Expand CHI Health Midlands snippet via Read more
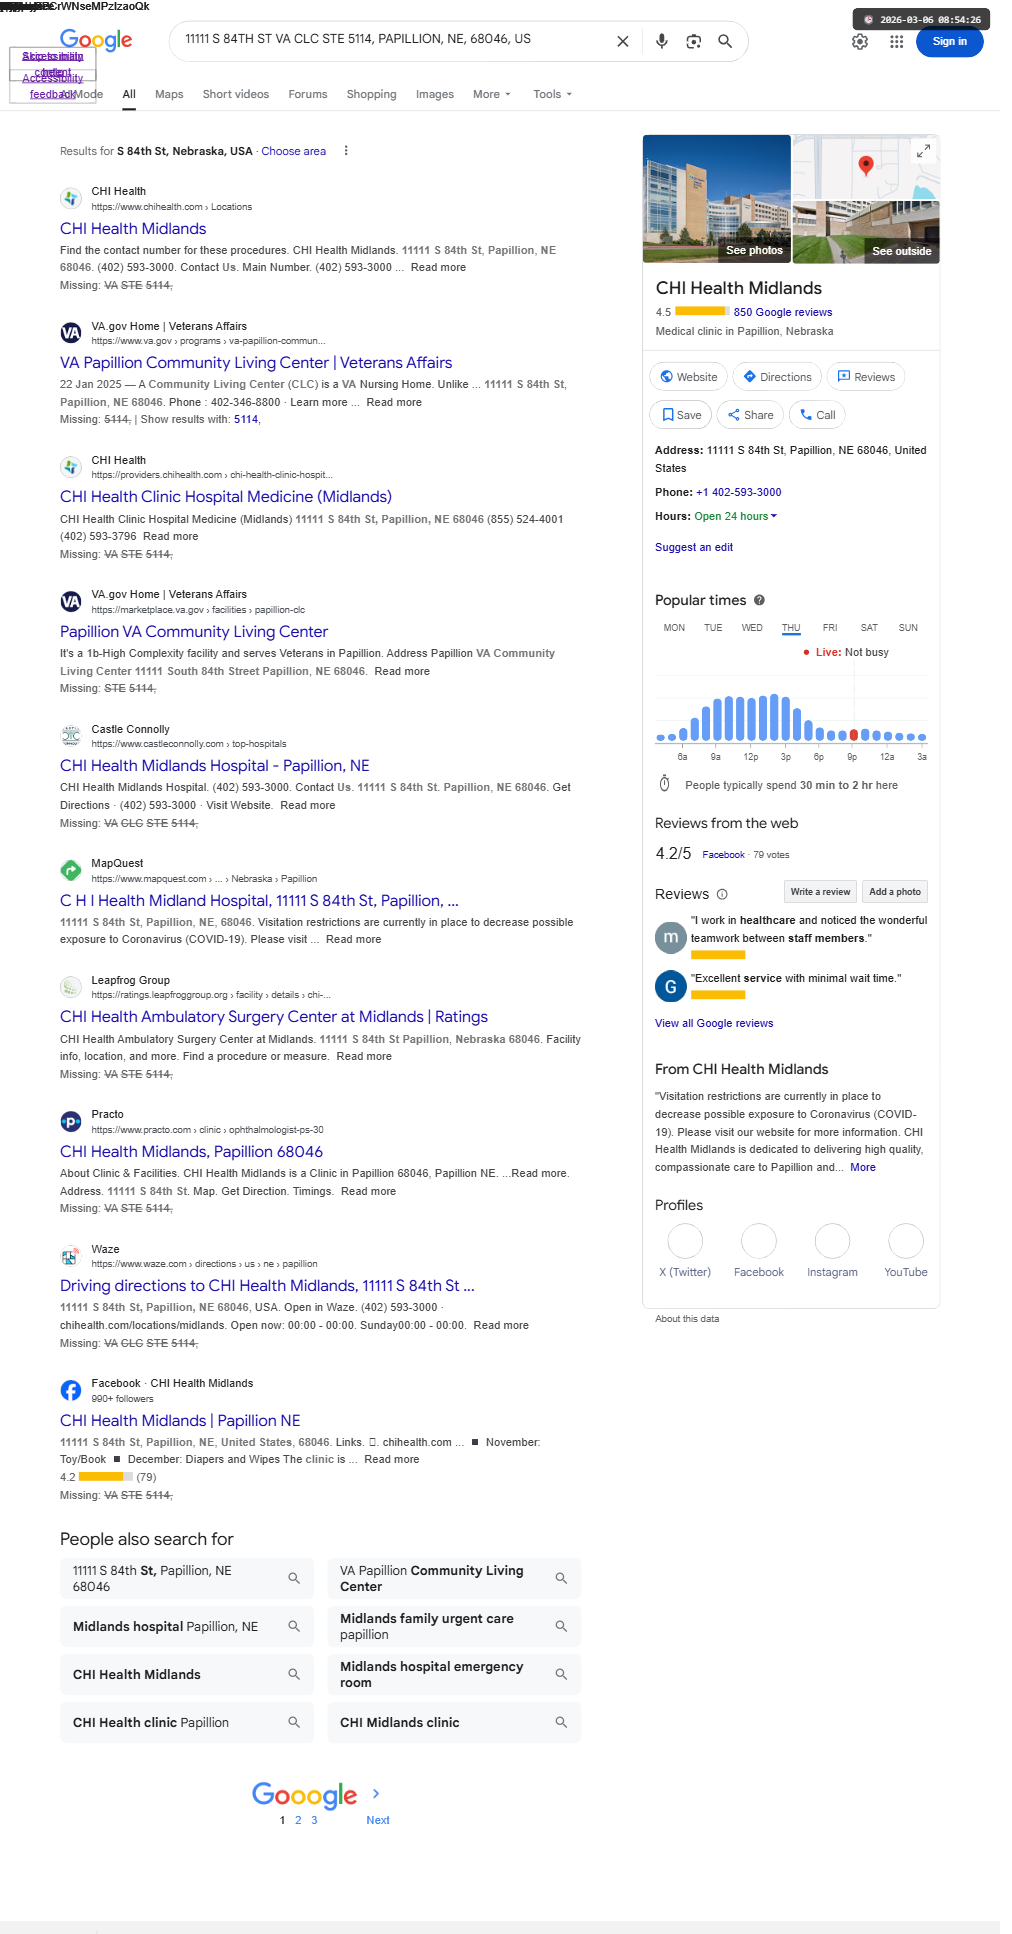The height and width of the screenshot is (1934, 1012). tap(438, 267)
